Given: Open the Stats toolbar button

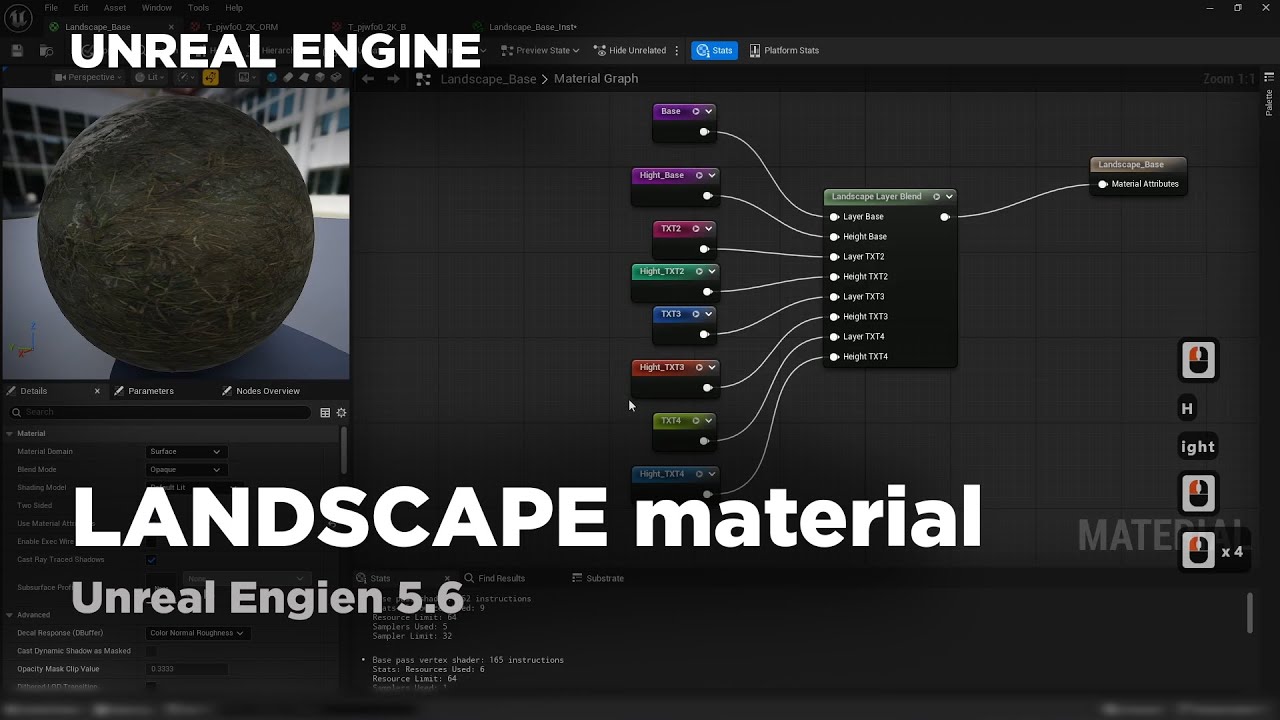Looking at the screenshot, I should 714,50.
